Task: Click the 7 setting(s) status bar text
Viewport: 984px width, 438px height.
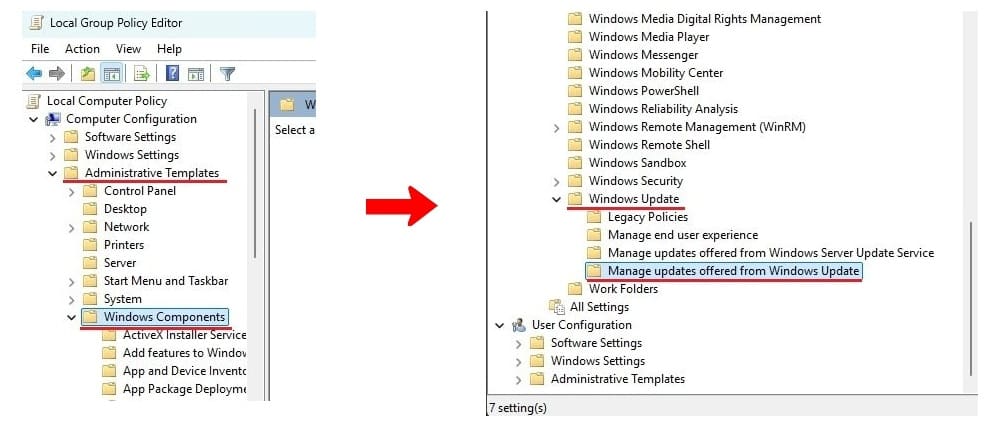Action: (x=518, y=408)
